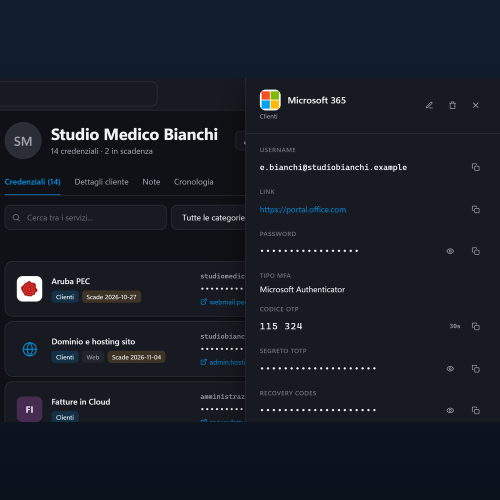This screenshot has width=500, height=500.
Task: Copy the Segreto TOTP secret
Action: [476, 369]
